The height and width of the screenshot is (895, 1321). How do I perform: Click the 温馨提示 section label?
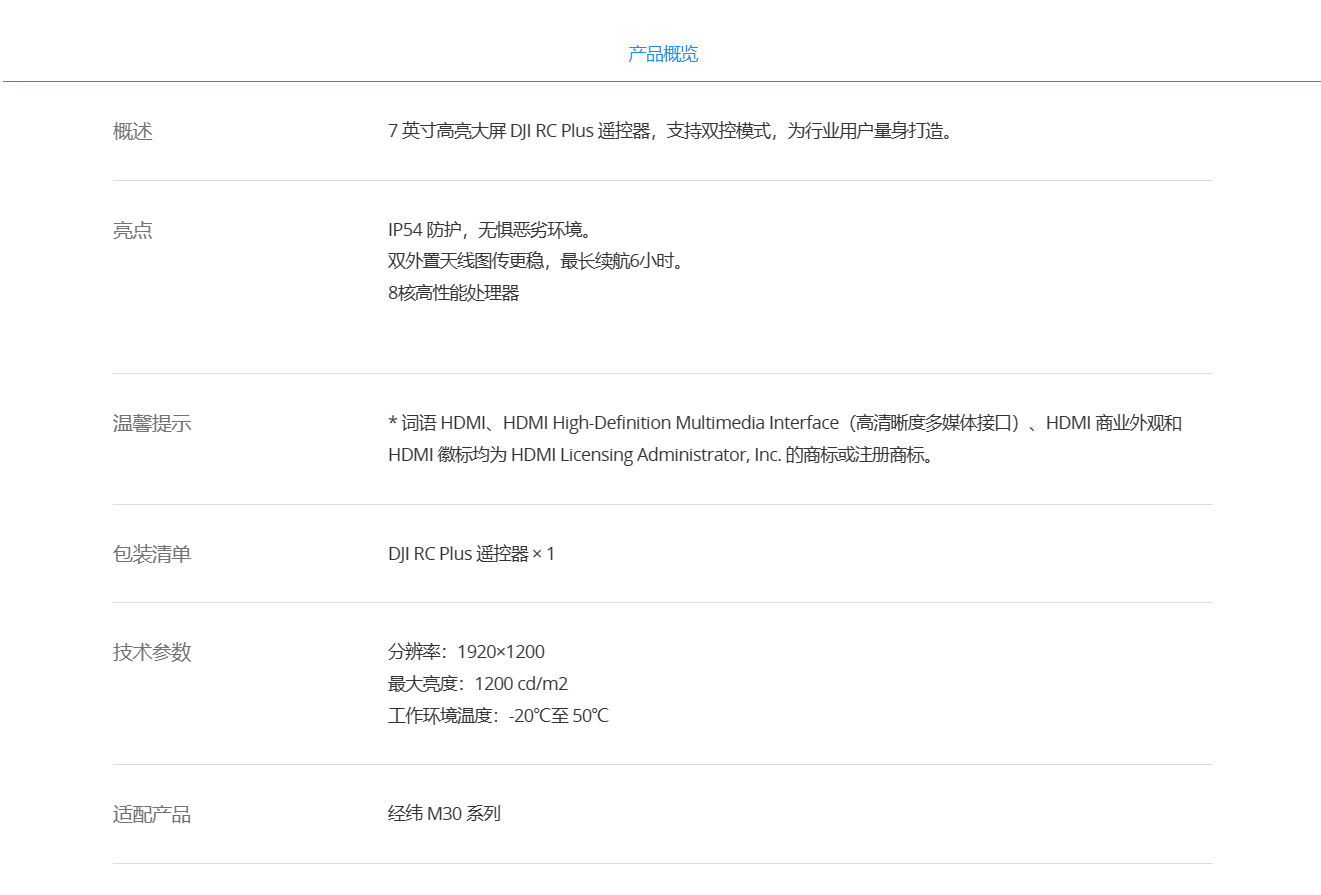click(x=152, y=423)
